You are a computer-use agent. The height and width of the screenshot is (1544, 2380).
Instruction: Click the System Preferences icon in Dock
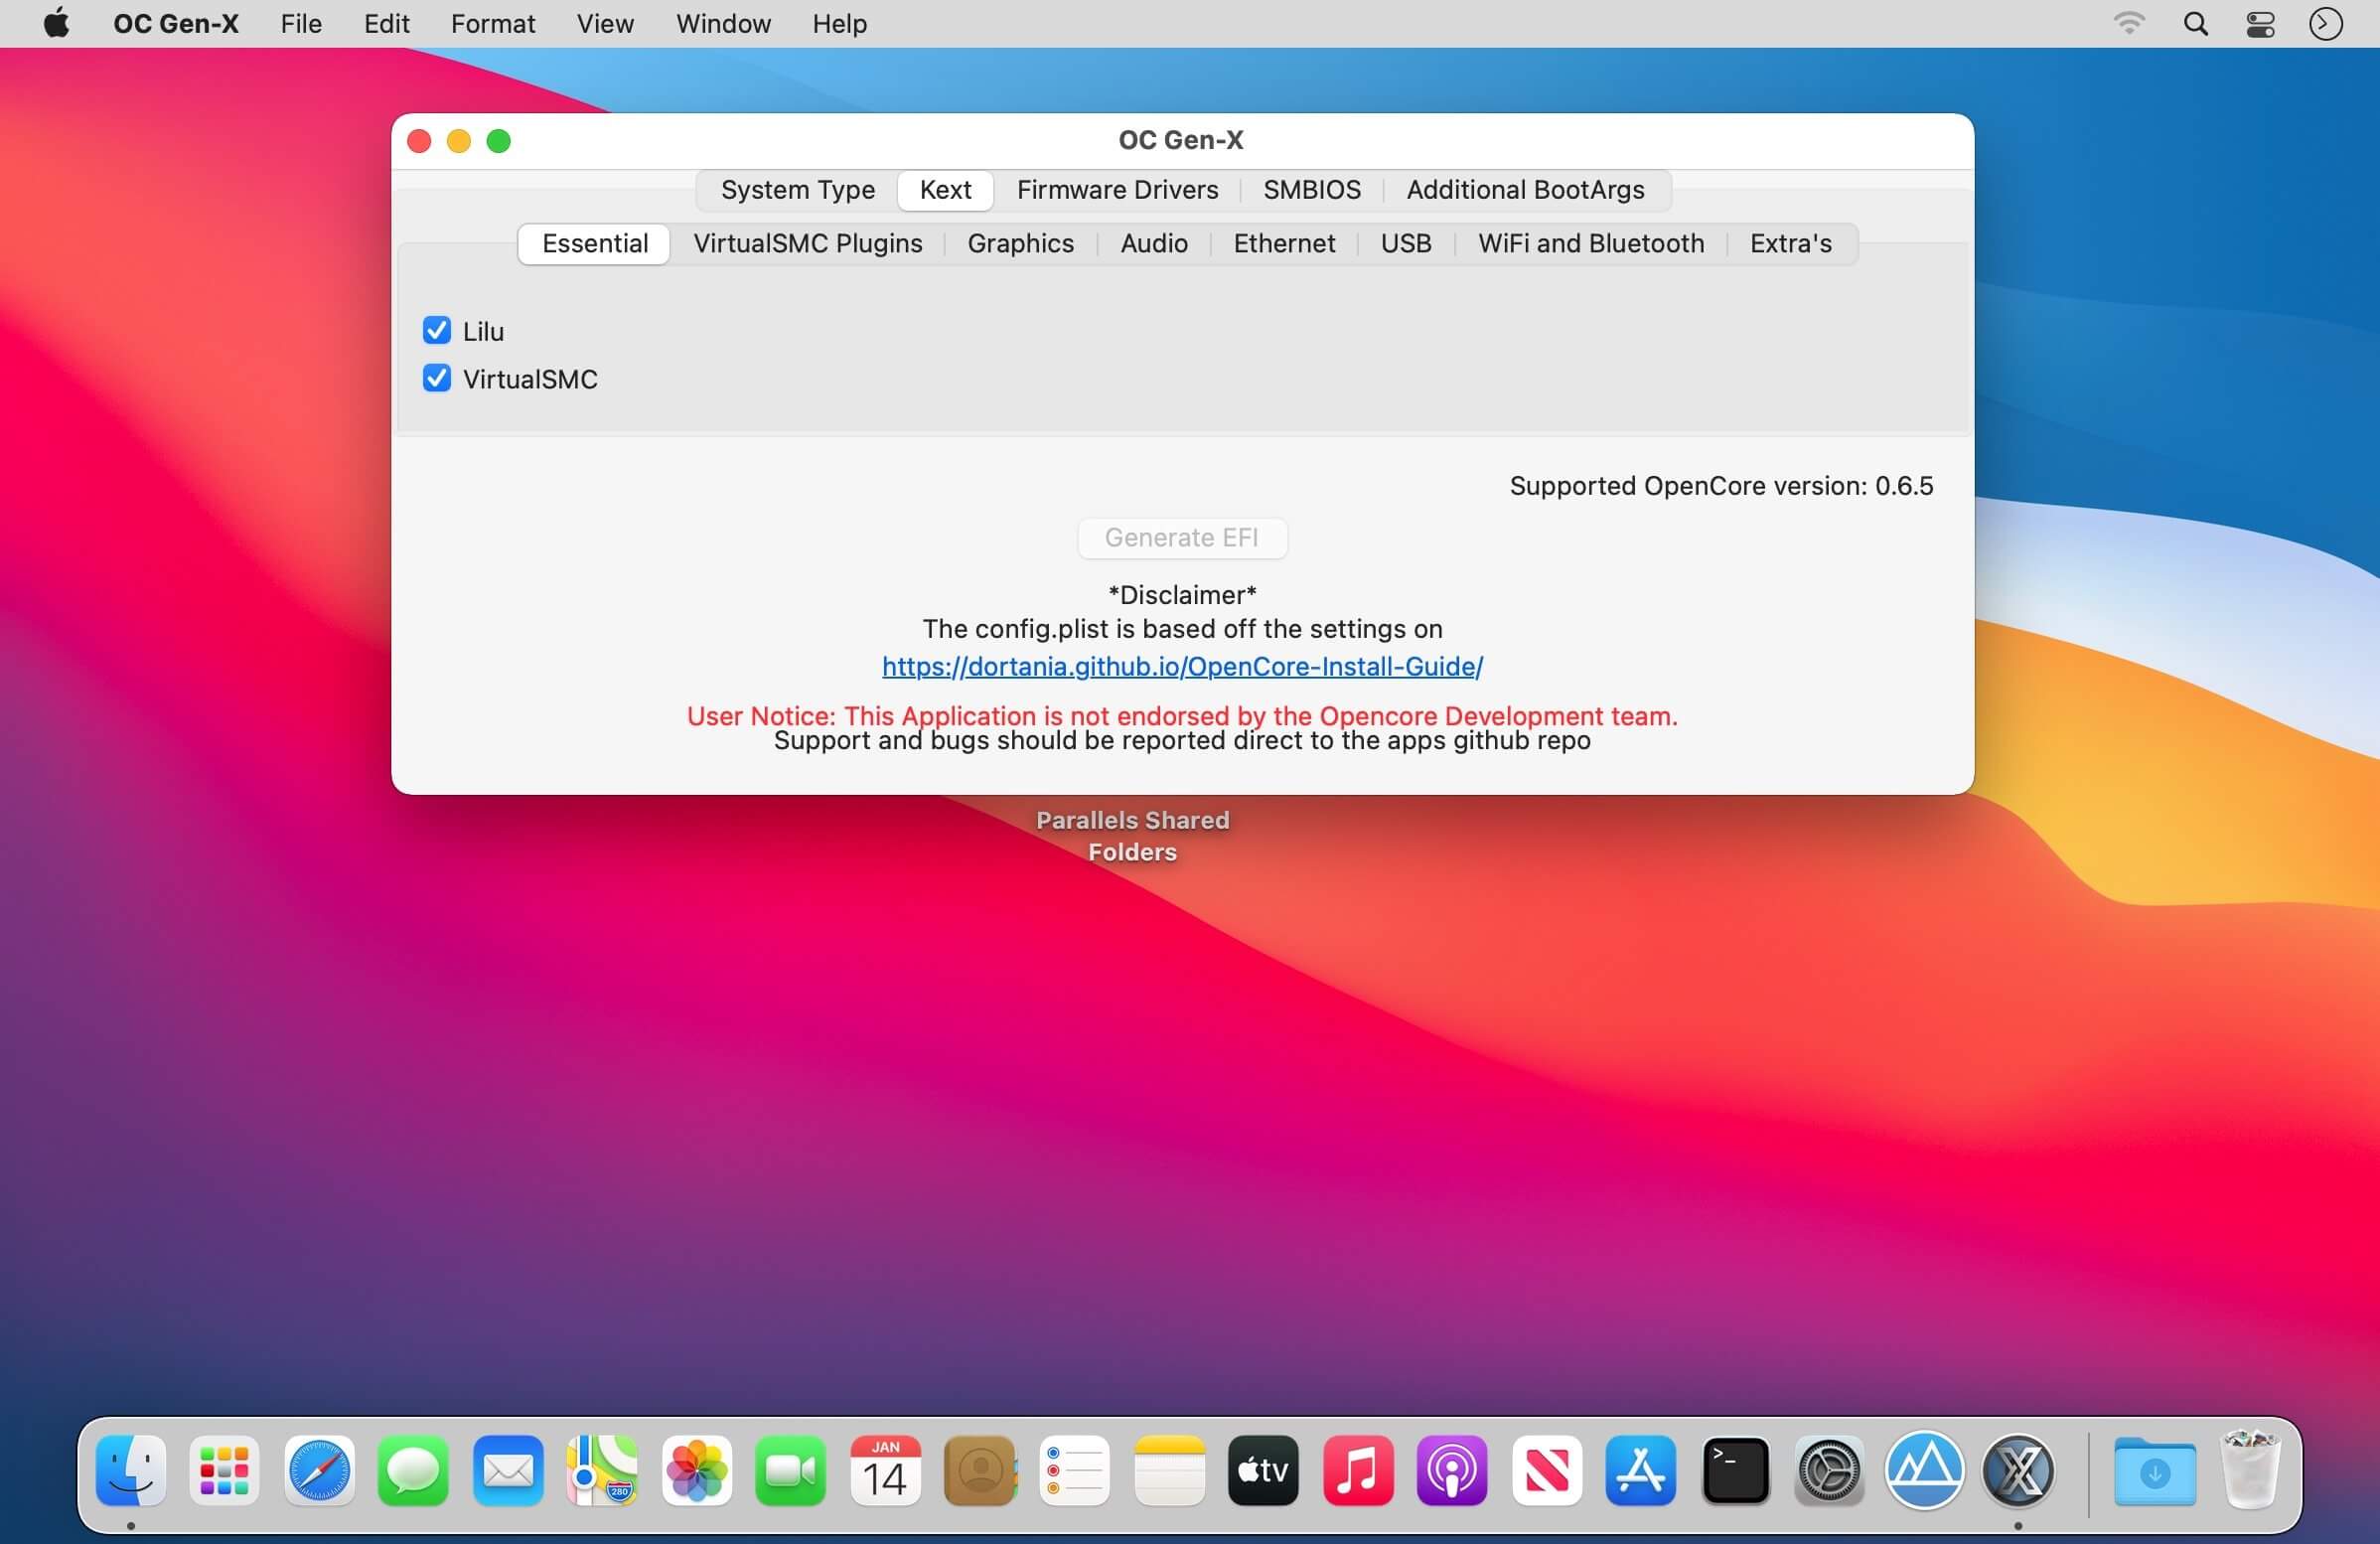coord(1829,1469)
